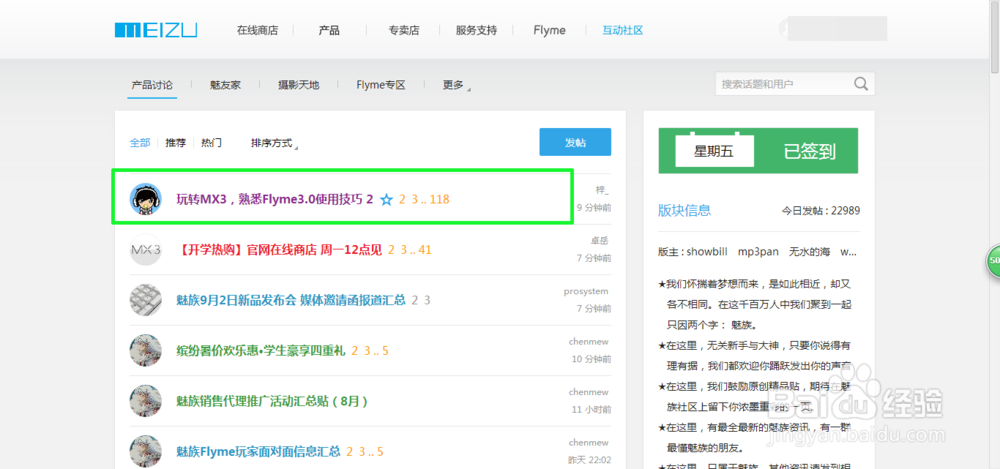Open thread 魅族9月2日新品发布会 媒体邀请函报道汇总

pos(291,300)
